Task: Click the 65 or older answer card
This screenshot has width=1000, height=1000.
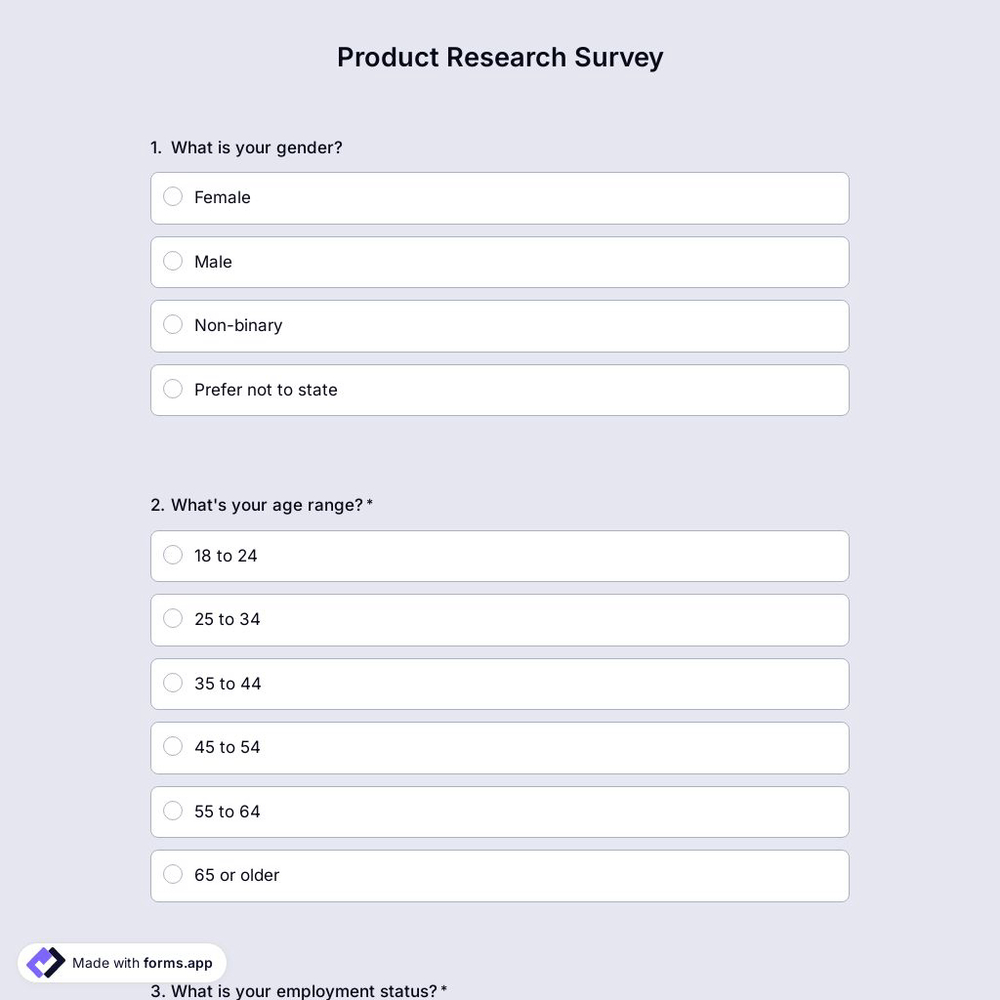Action: (x=500, y=875)
